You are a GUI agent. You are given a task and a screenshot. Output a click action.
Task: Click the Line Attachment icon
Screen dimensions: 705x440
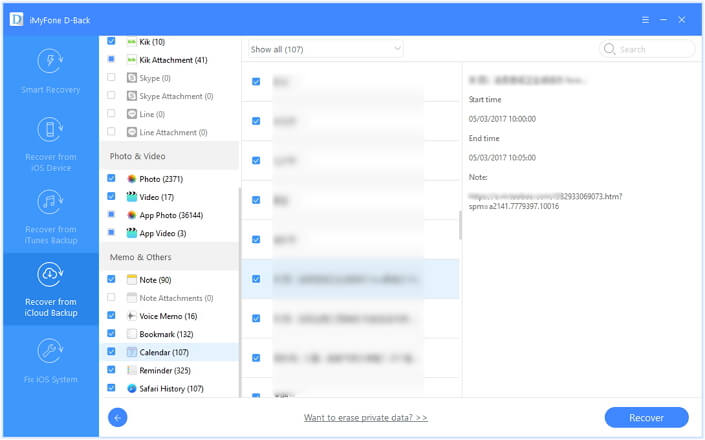coord(132,132)
